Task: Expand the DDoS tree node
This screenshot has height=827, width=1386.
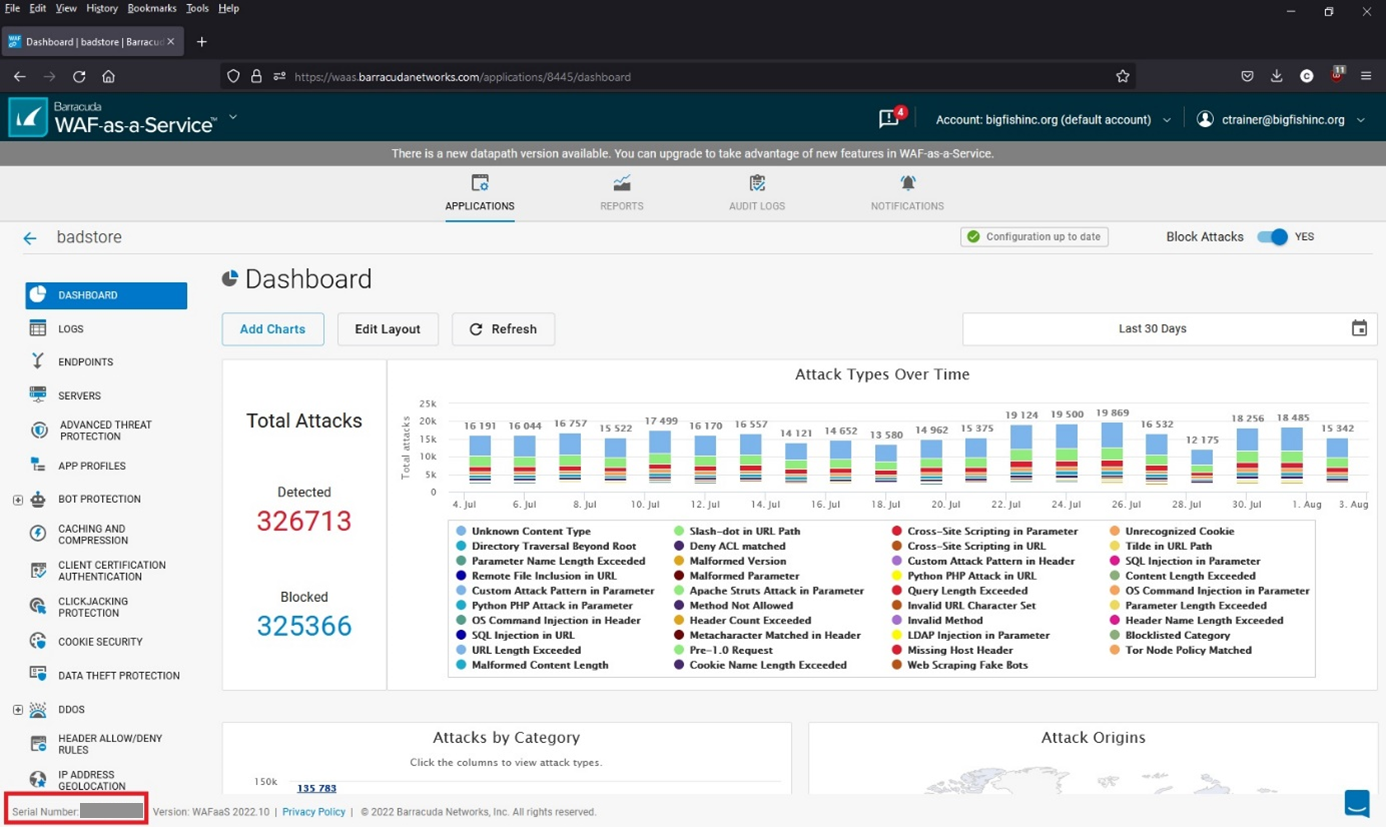Action: pyautogui.click(x=18, y=709)
